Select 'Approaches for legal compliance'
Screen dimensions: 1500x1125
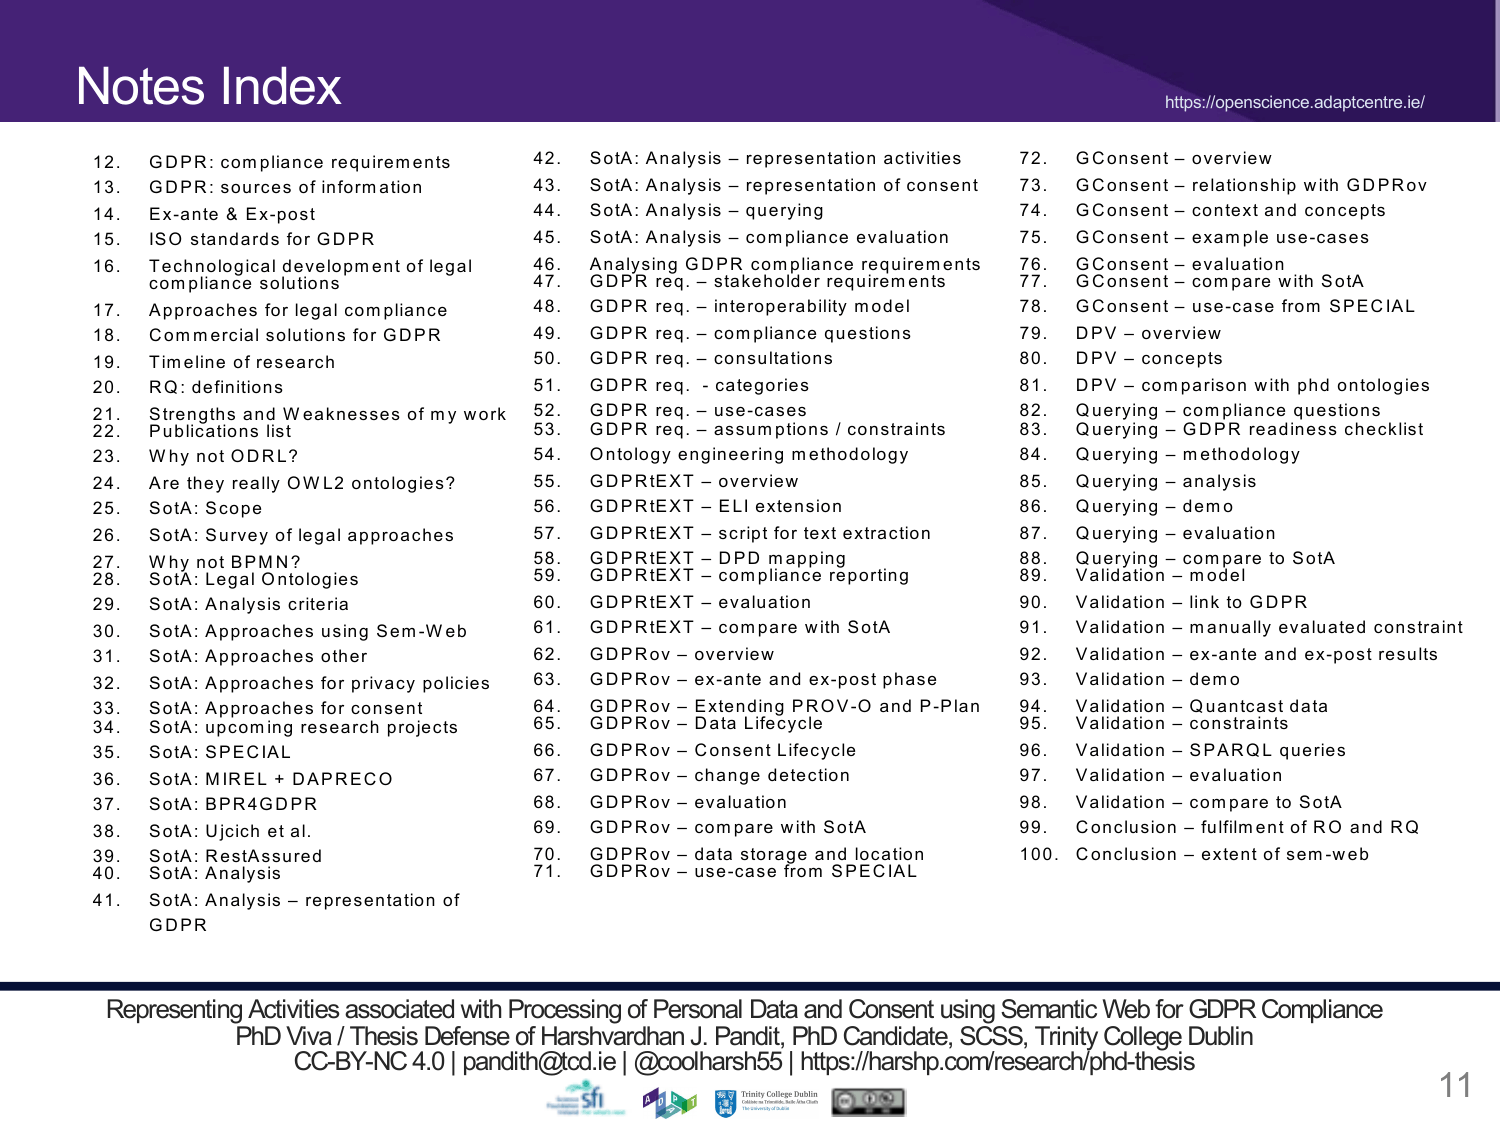pos(298,310)
